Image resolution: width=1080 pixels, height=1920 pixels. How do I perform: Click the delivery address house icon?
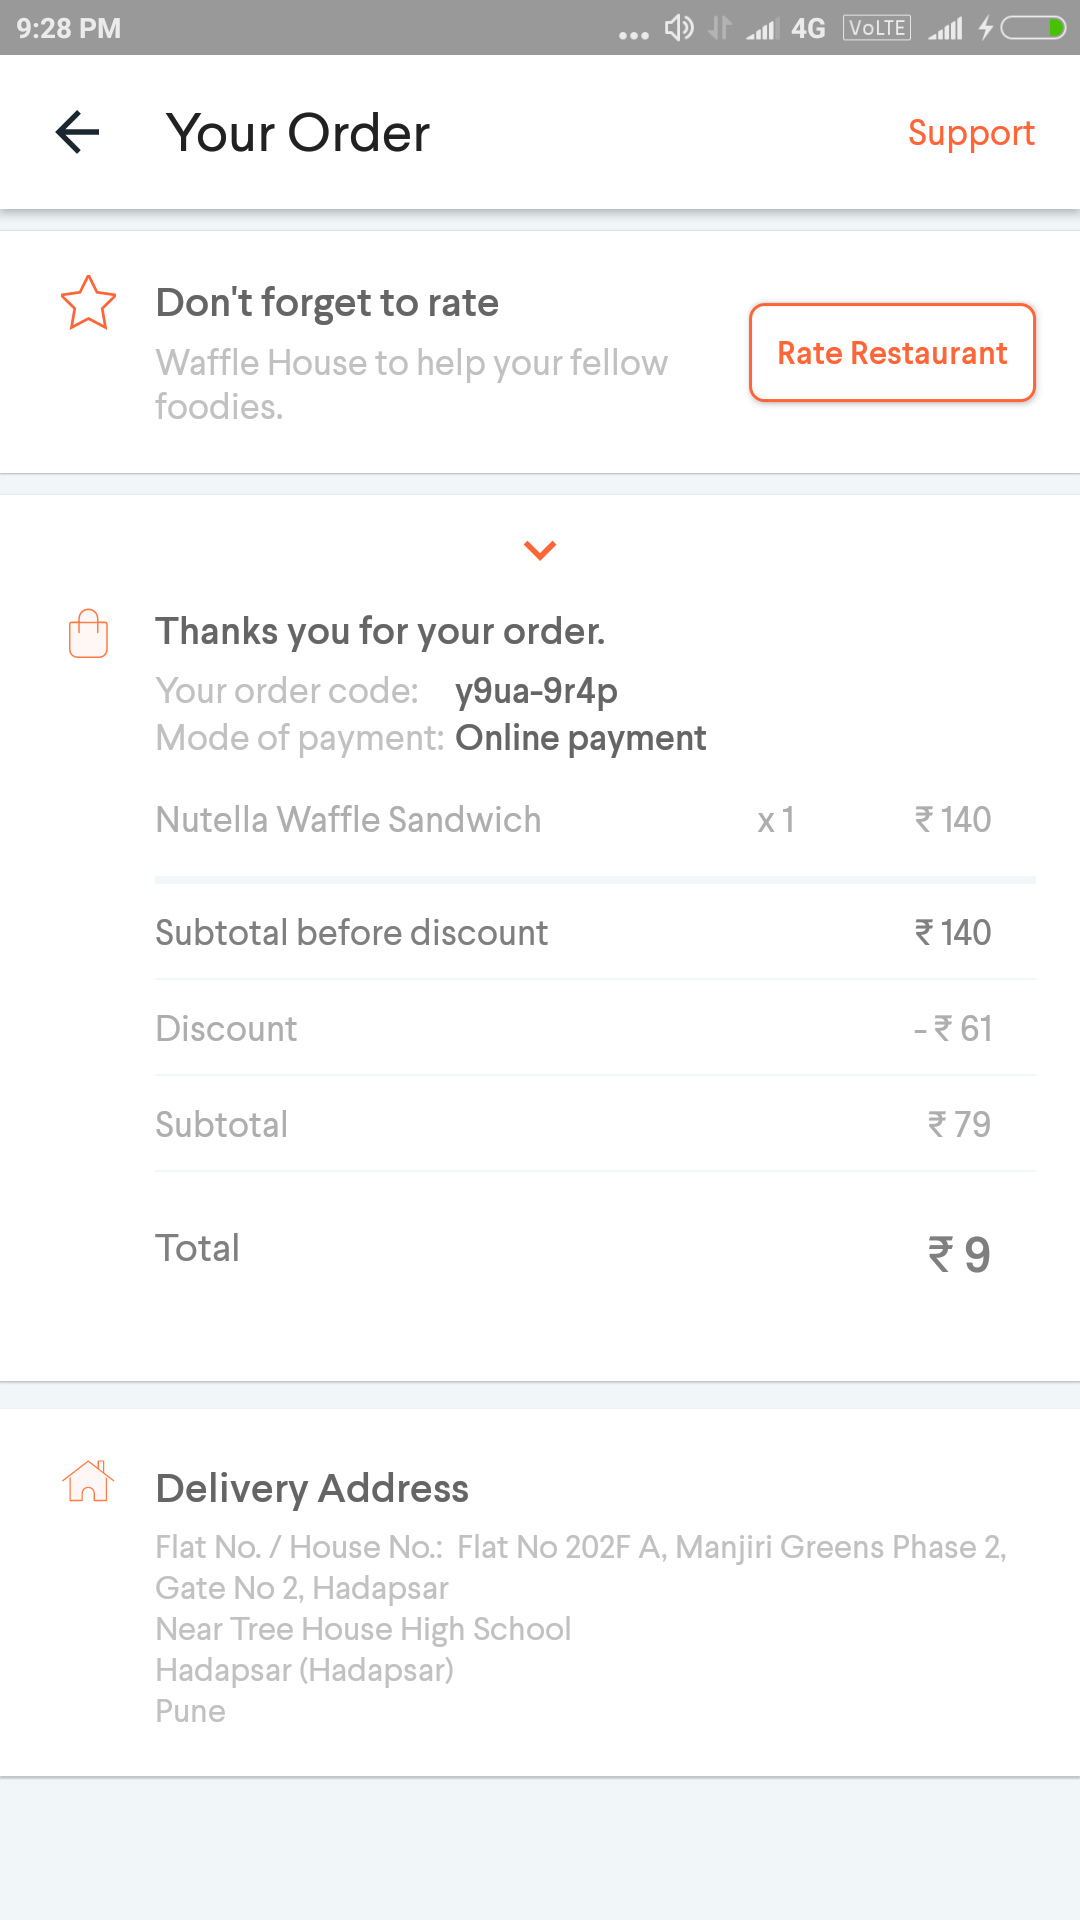point(88,1481)
